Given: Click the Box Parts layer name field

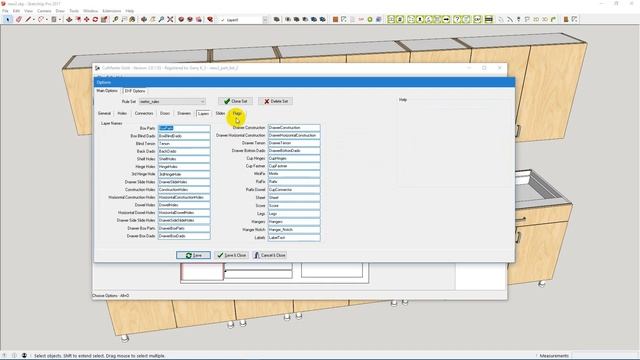Looking at the screenshot, I should (184, 128).
